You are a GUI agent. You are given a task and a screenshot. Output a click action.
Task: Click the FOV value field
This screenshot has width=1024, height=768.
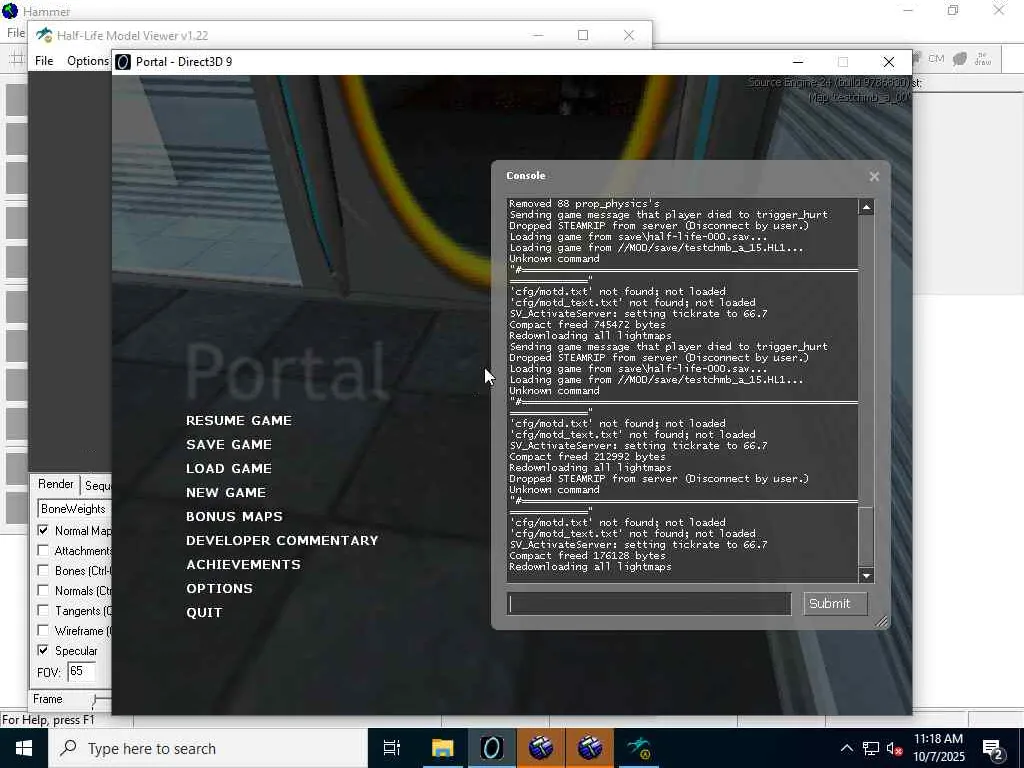point(82,671)
